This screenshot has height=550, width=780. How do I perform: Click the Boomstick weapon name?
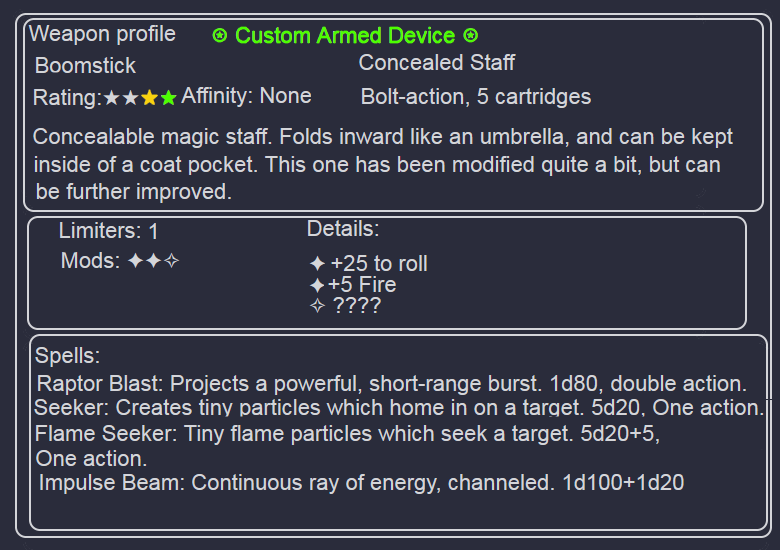click(85, 66)
